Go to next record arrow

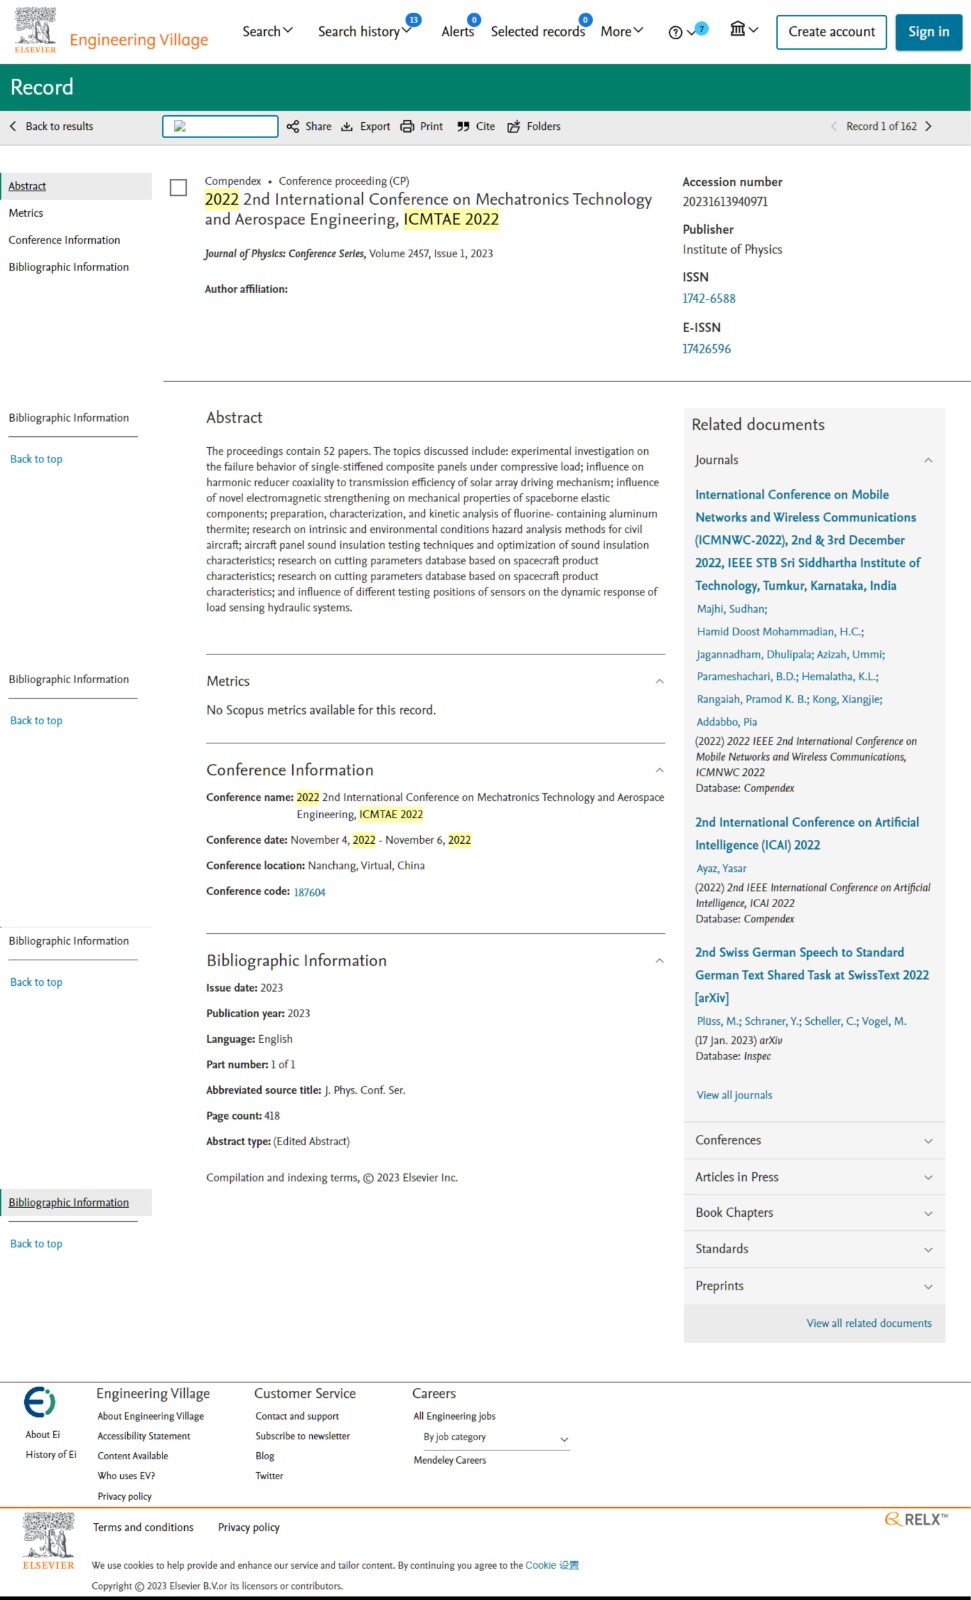click(x=928, y=127)
